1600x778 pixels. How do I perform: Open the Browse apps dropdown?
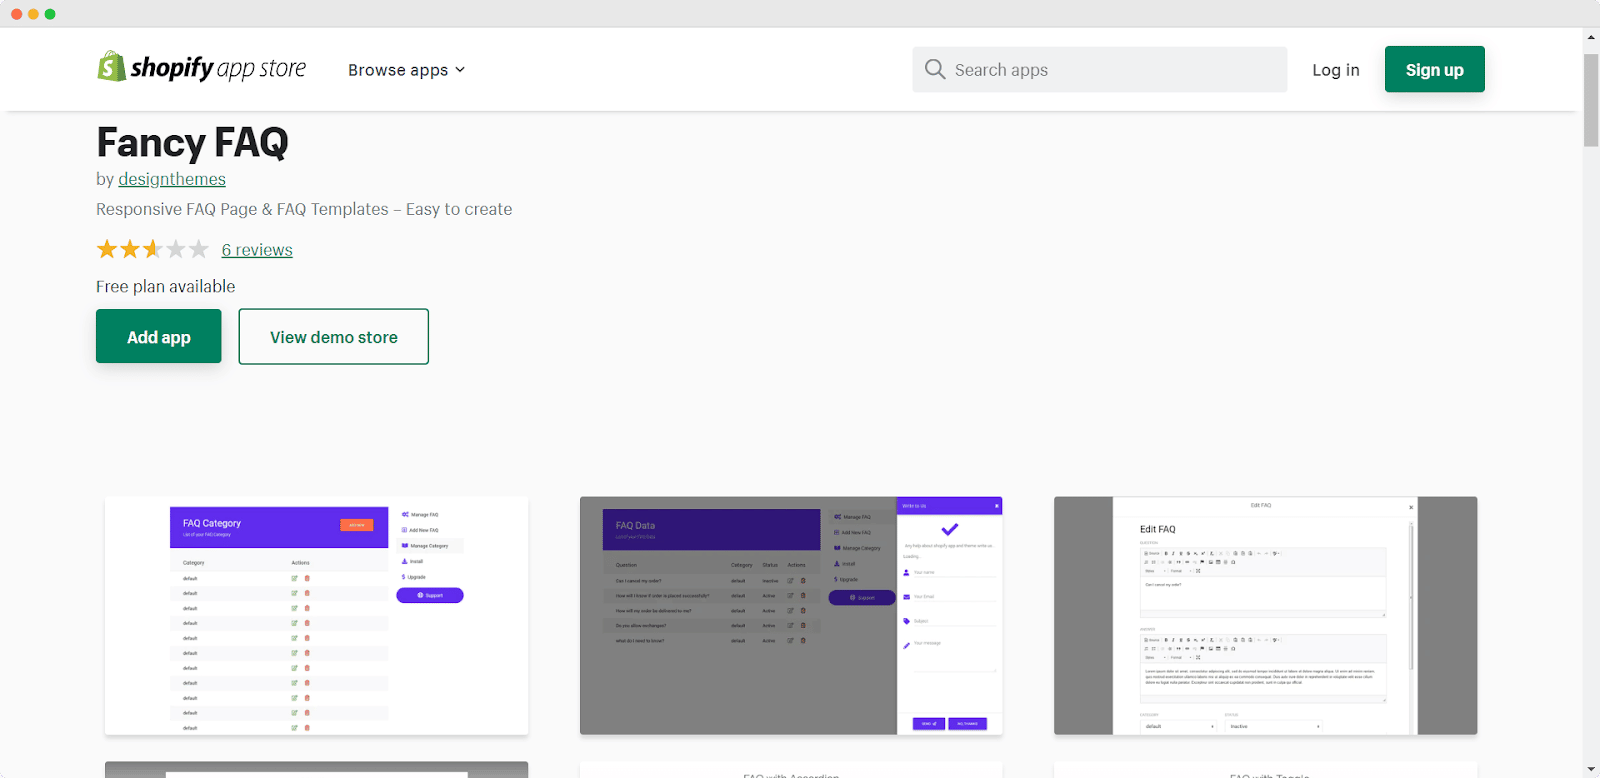pyautogui.click(x=406, y=70)
